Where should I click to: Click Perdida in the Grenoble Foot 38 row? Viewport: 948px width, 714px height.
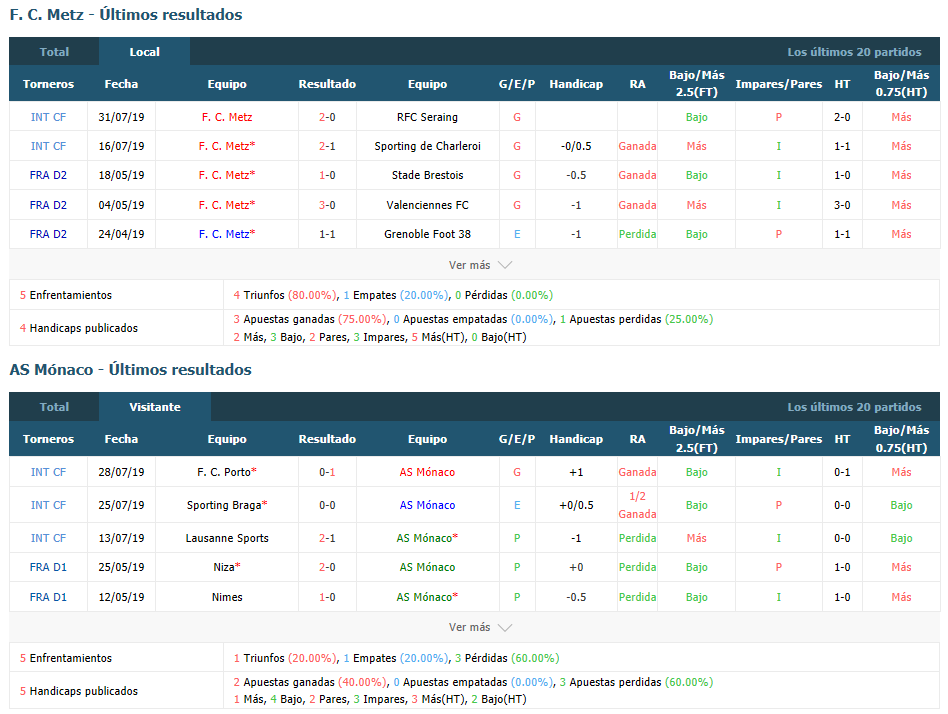click(x=637, y=234)
